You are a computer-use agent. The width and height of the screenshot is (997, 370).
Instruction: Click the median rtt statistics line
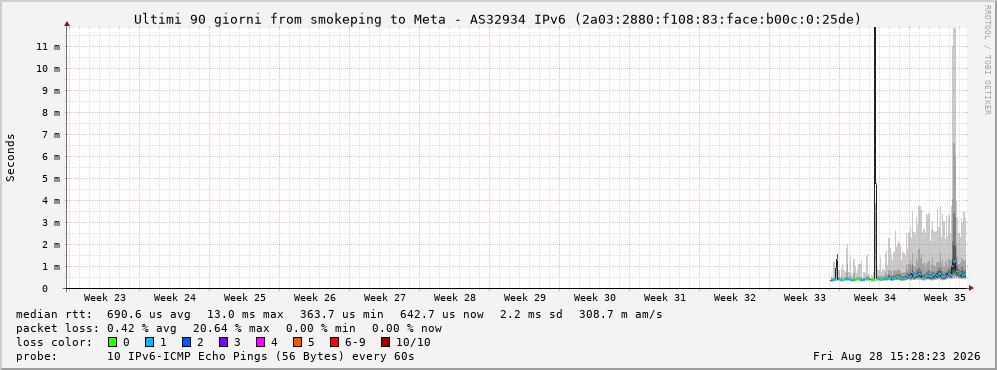[x=339, y=315]
